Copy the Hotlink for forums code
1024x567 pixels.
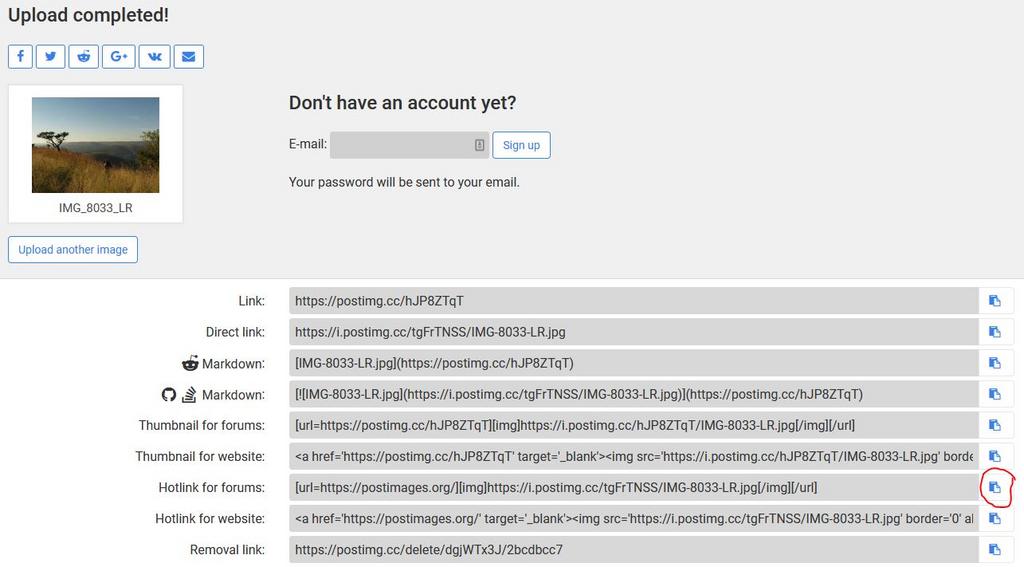995,487
